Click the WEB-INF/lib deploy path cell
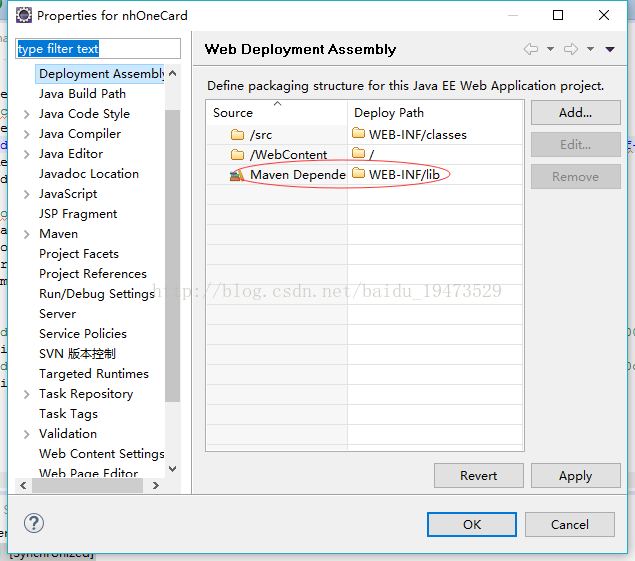The width and height of the screenshot is (635, 561). coord(435,175)
